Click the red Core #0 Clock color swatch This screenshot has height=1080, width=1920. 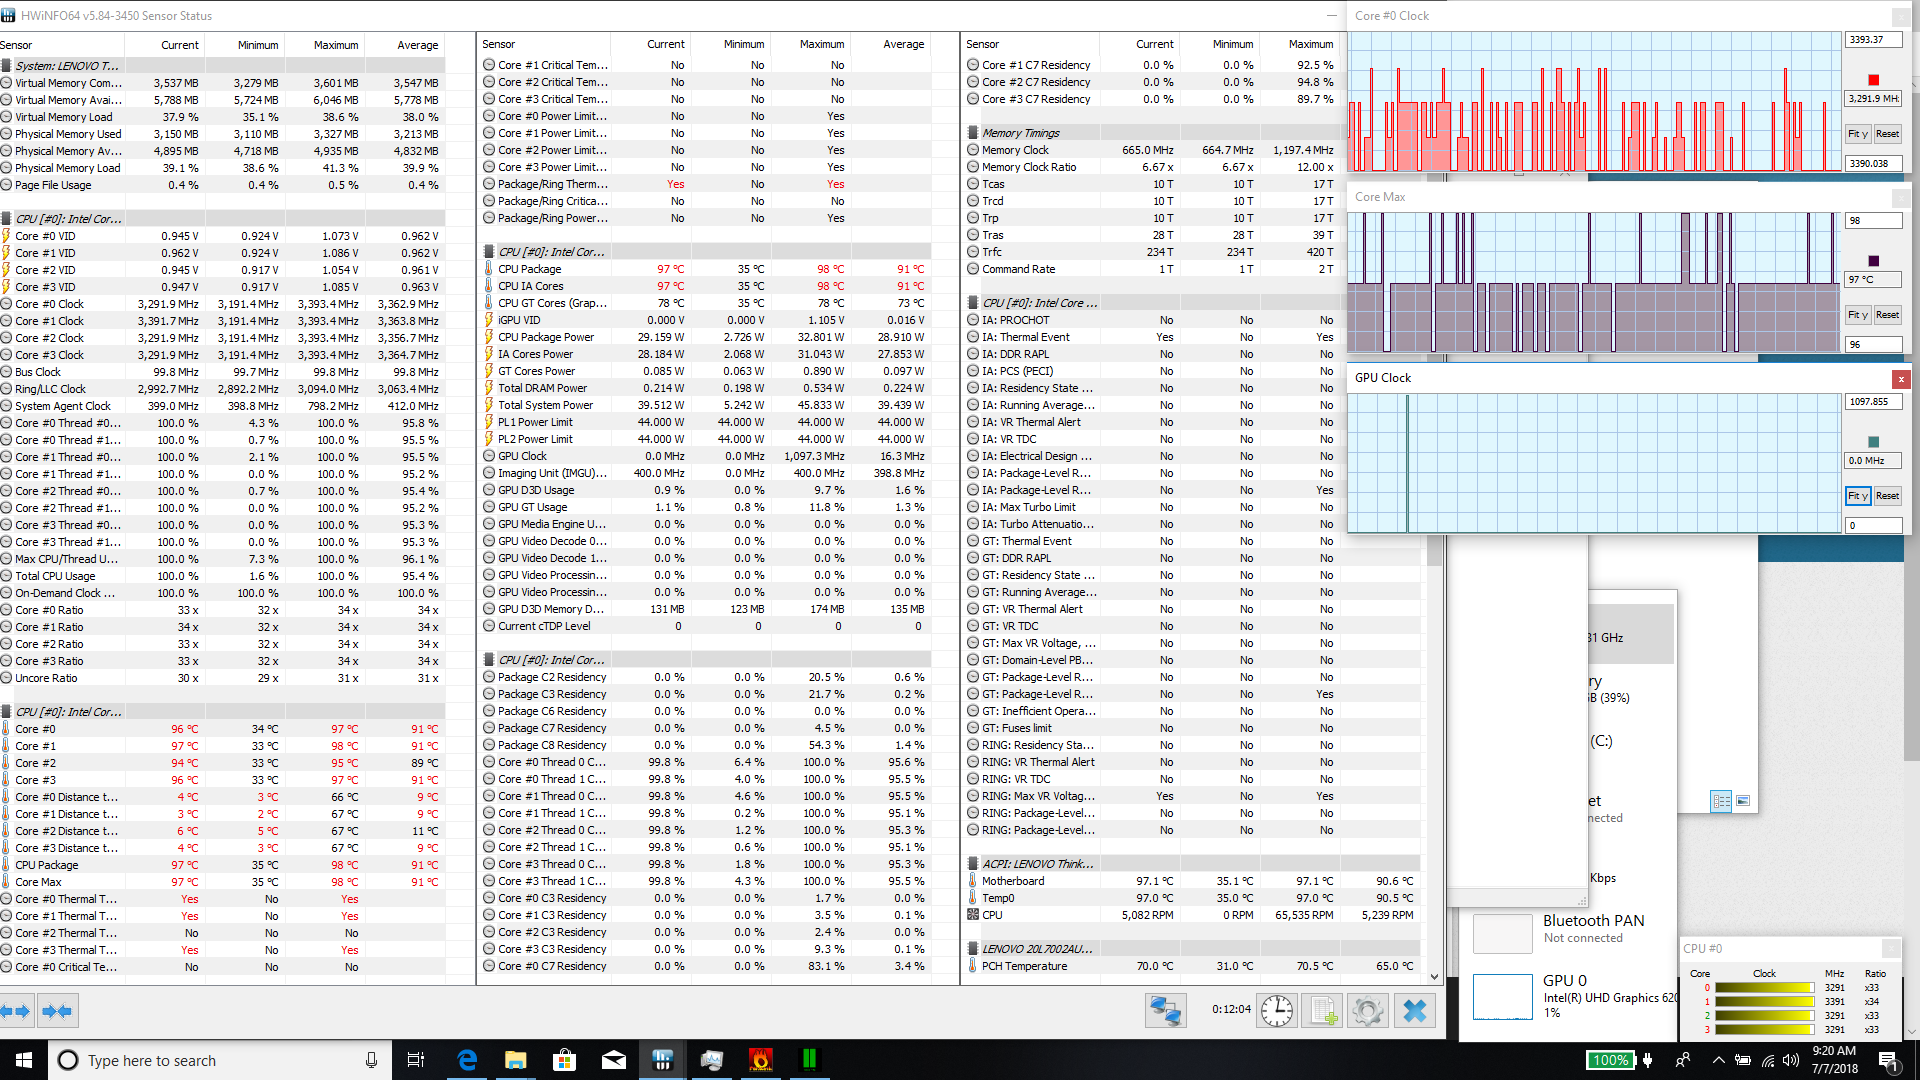1873,80
